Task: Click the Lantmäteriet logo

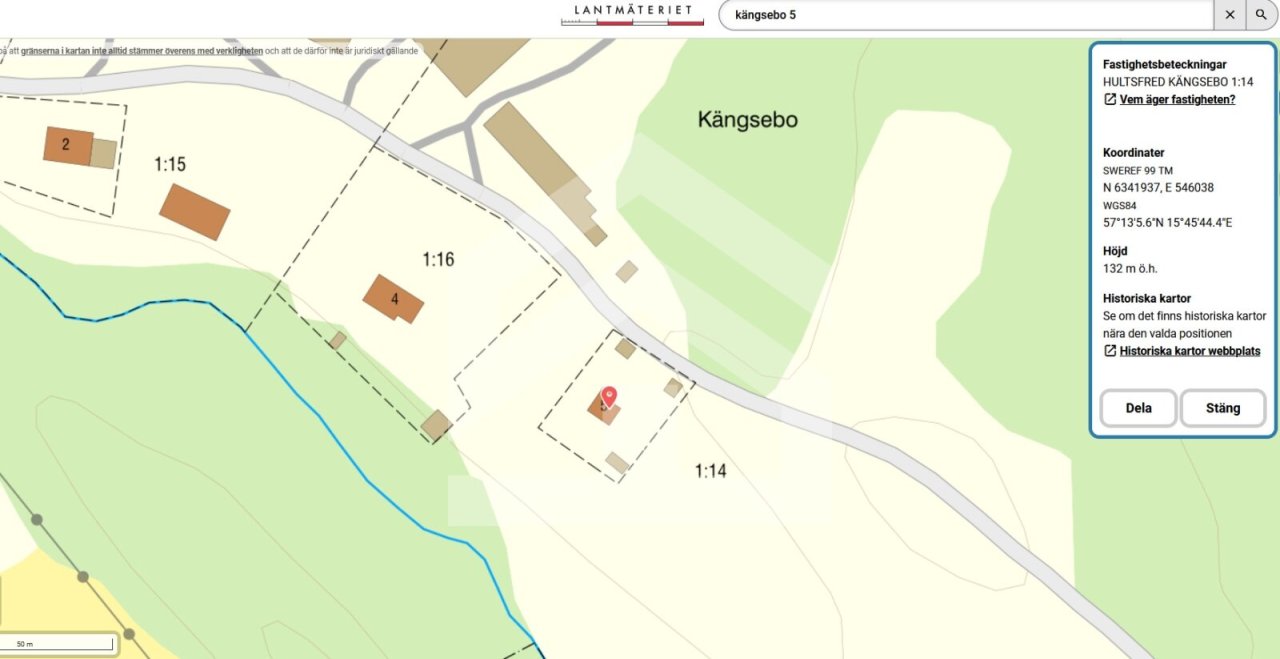Action: coord(632,14)
